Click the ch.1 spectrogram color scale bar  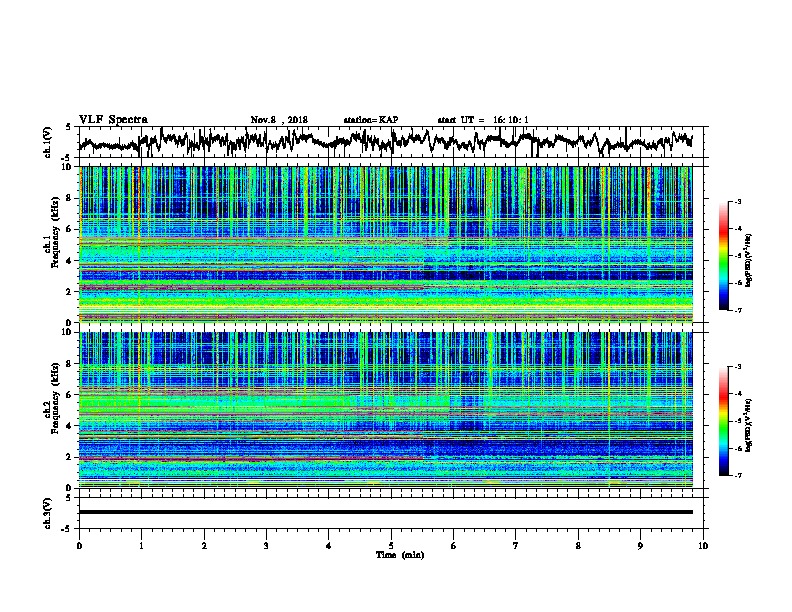(x=723, y=256)
